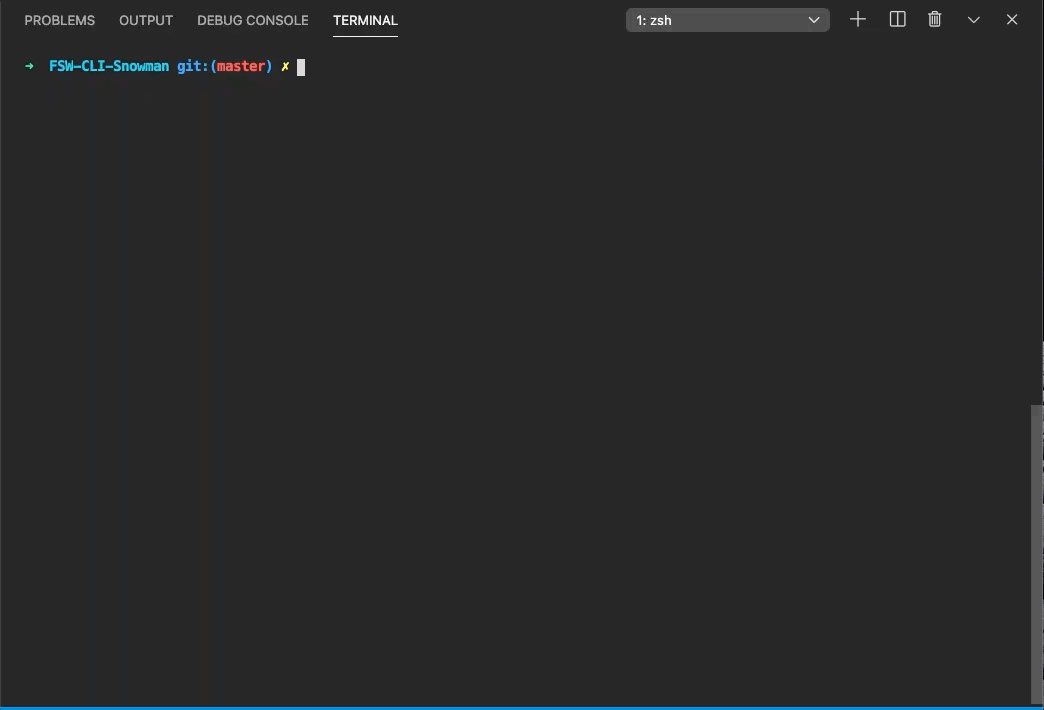Click the red 'master' branch name

click(x=241, y=67)
